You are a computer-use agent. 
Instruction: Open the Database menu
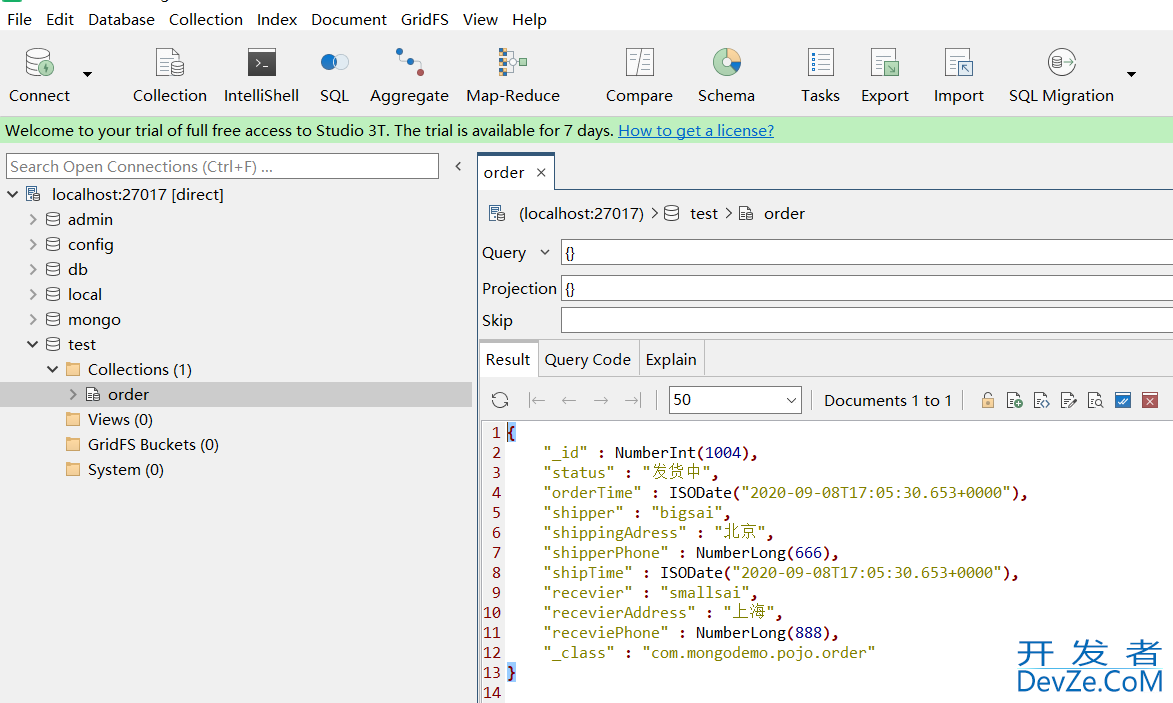(x=121, y=19)
